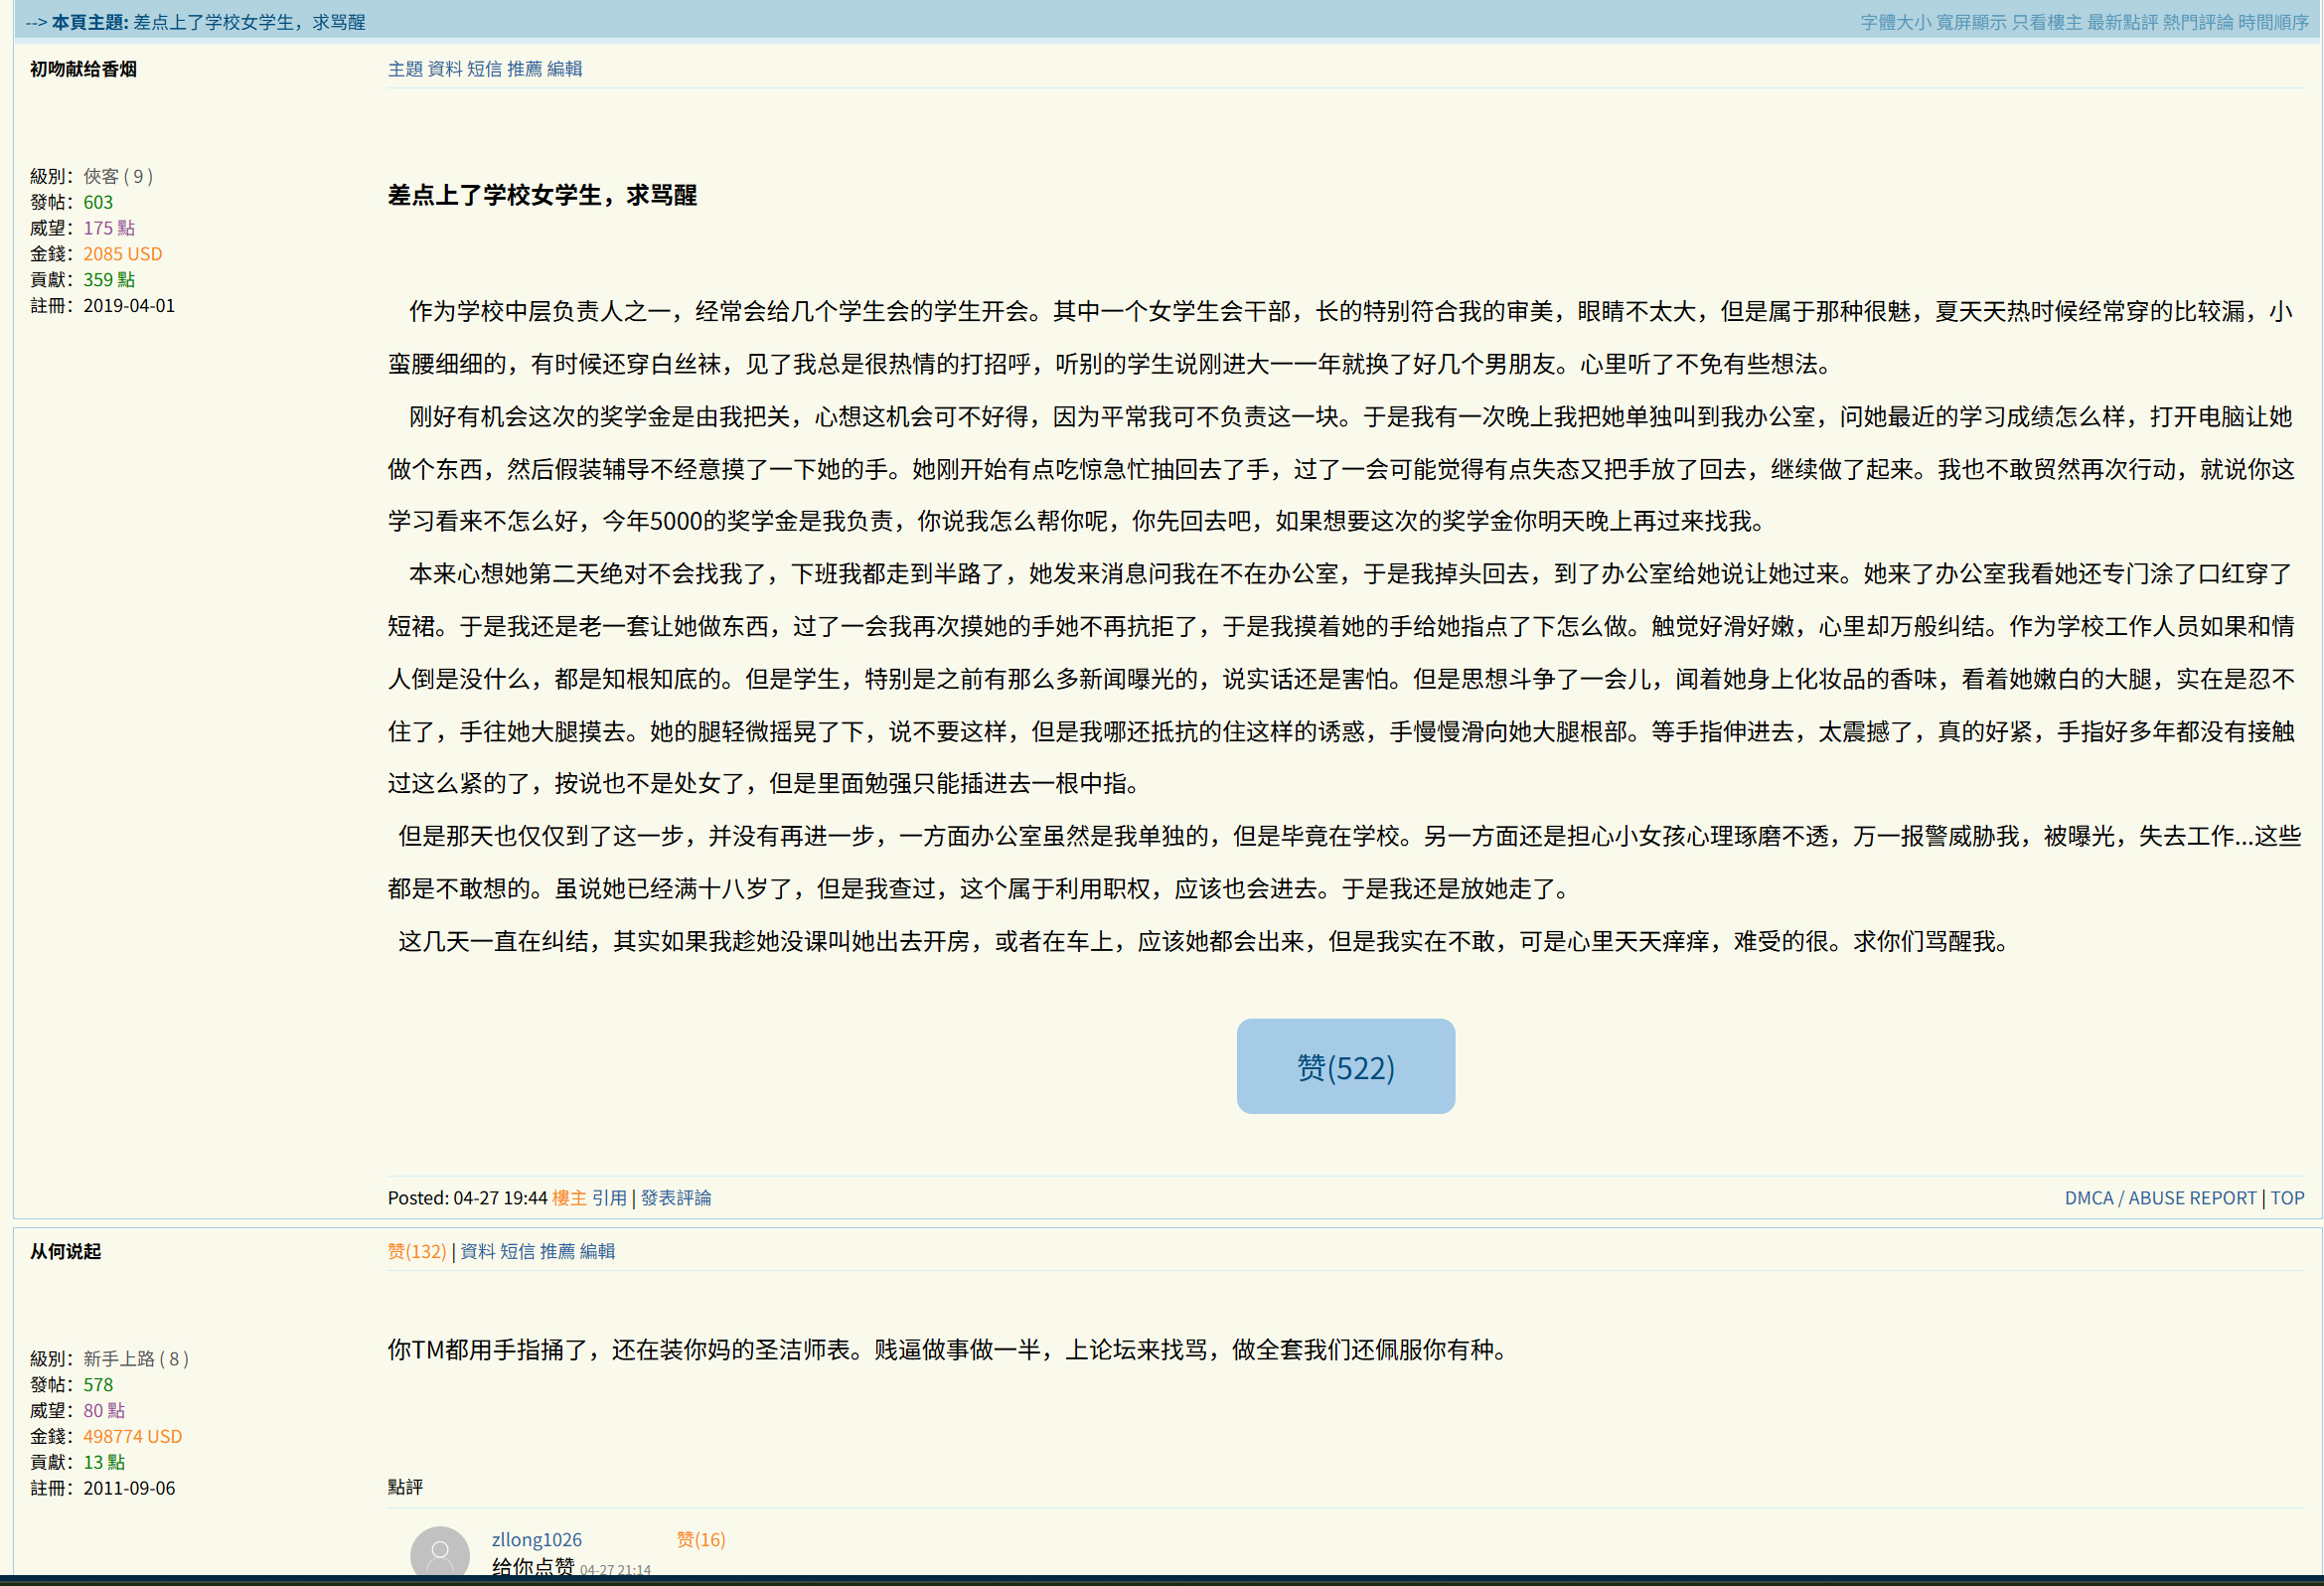The image size is (2324, 1586).
Task: Click 編輯 on the first post
Action: click(564, 69)
